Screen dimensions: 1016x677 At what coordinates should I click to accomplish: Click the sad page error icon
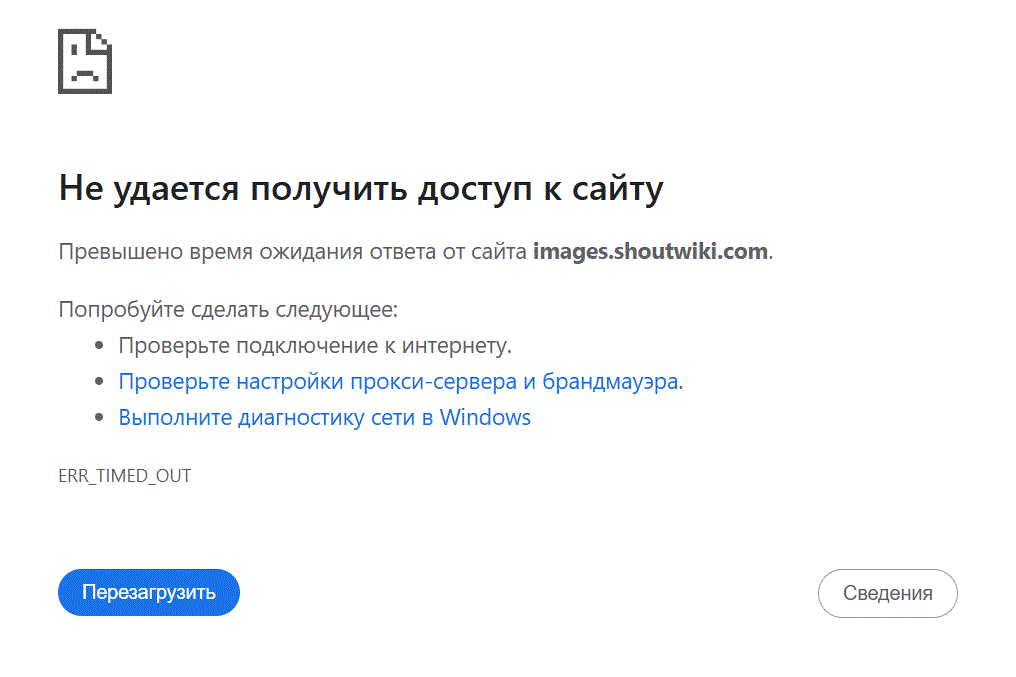tap(85, 62)
